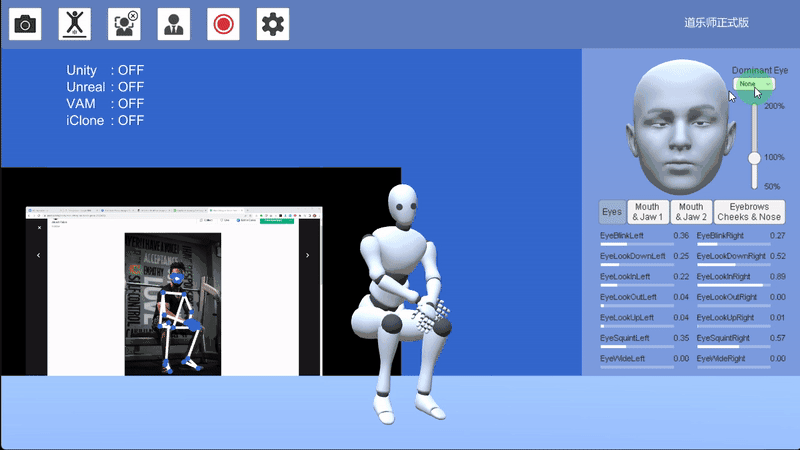Open the body pose calibration icon

coord(75,24)
